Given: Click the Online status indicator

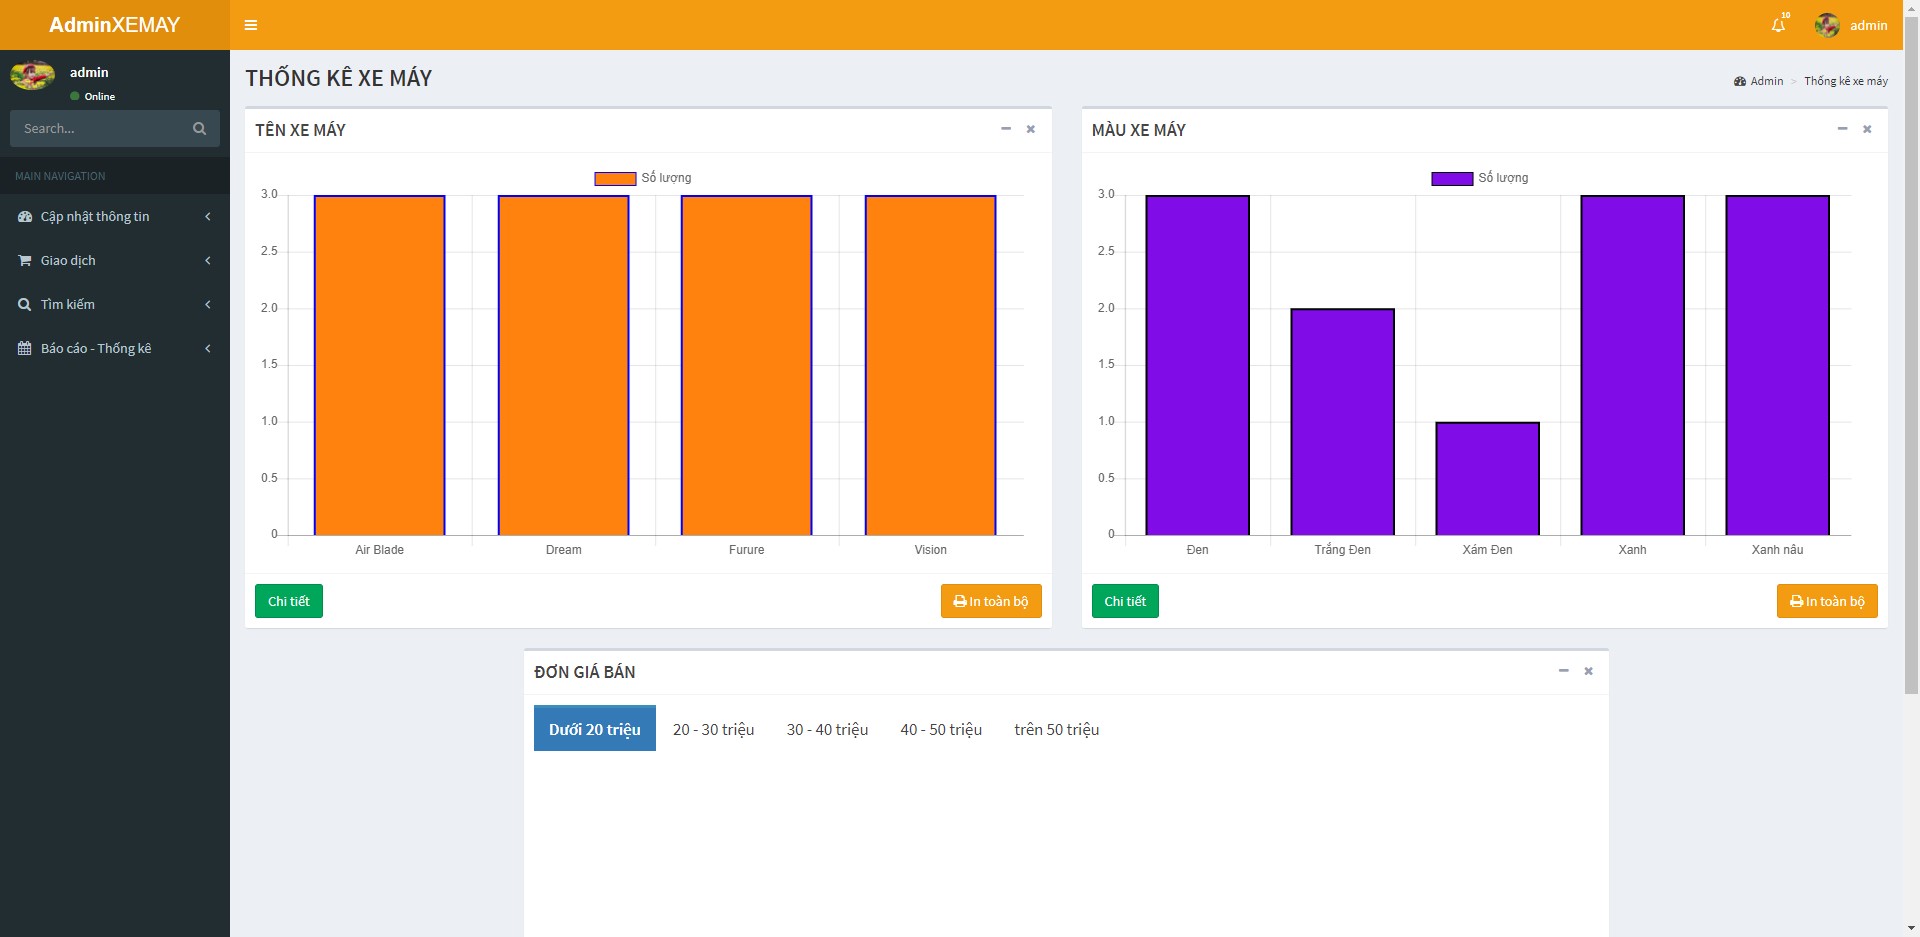Looking at the screenshot, I should click(93, 96).
